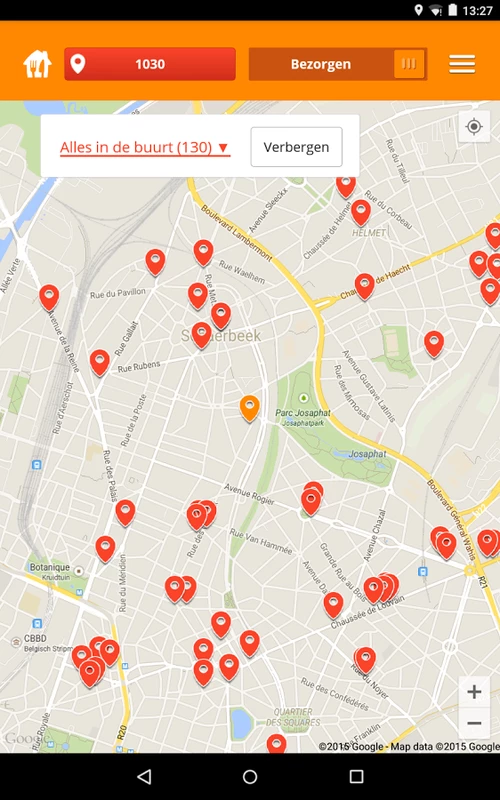The width and height of the screenshot is (500, 800).
Task: Tap the red pin on Chaussée de Haecht
Action: (x=364, y=286)
